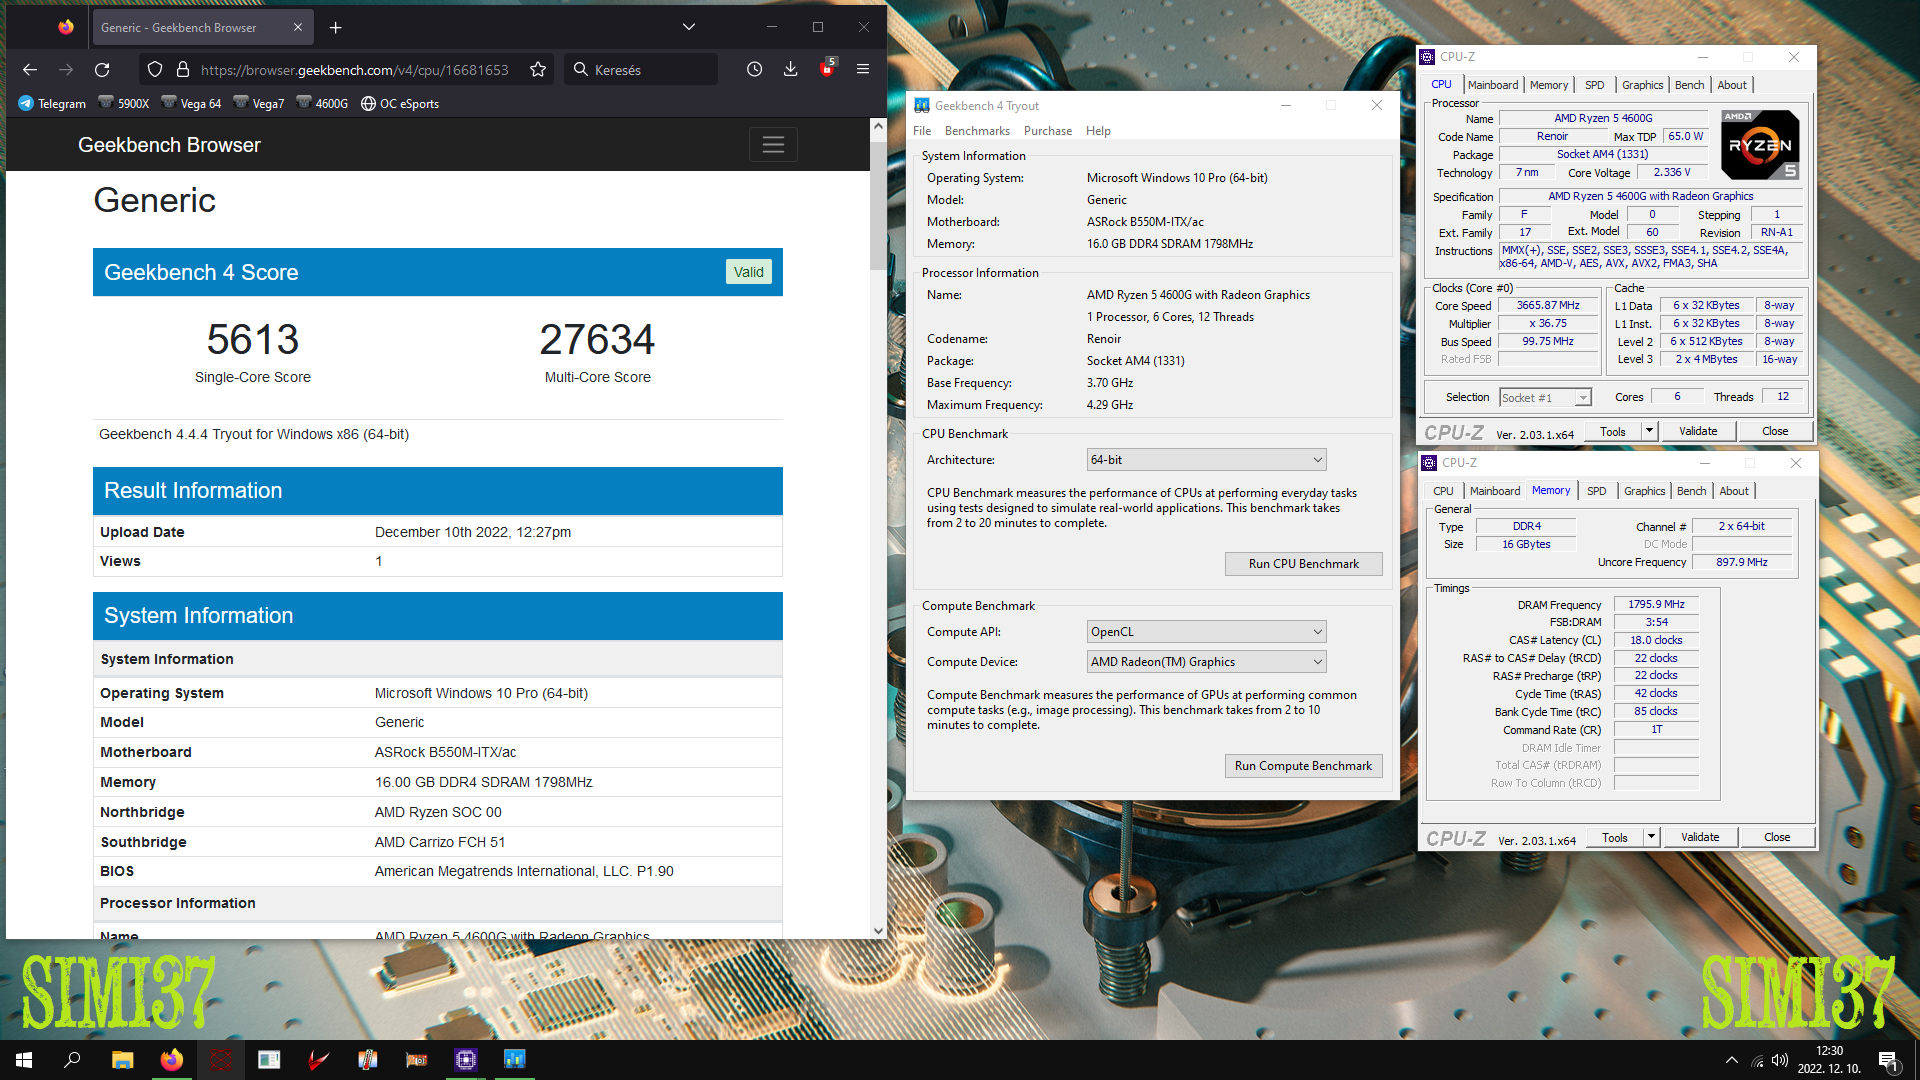Click Tools button in bottom CPU-Z window
1920x1080 pixels.
pos(1614,837)
